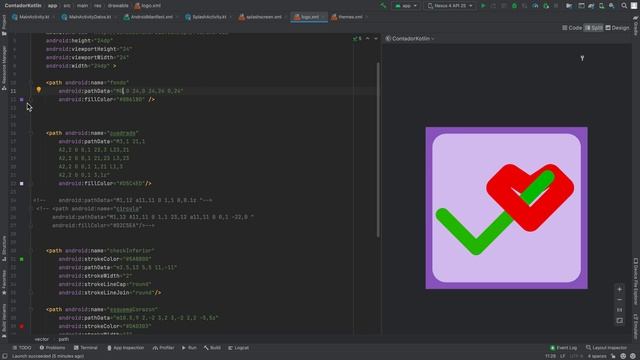Go to next highlighted problem arrow
The height and width of the screenshot is (360, 640).
pos(376,38)
